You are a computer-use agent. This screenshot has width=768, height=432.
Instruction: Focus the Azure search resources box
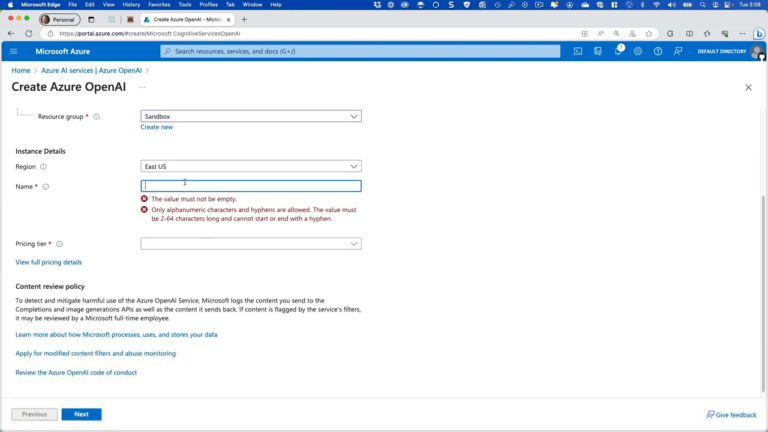360,51
